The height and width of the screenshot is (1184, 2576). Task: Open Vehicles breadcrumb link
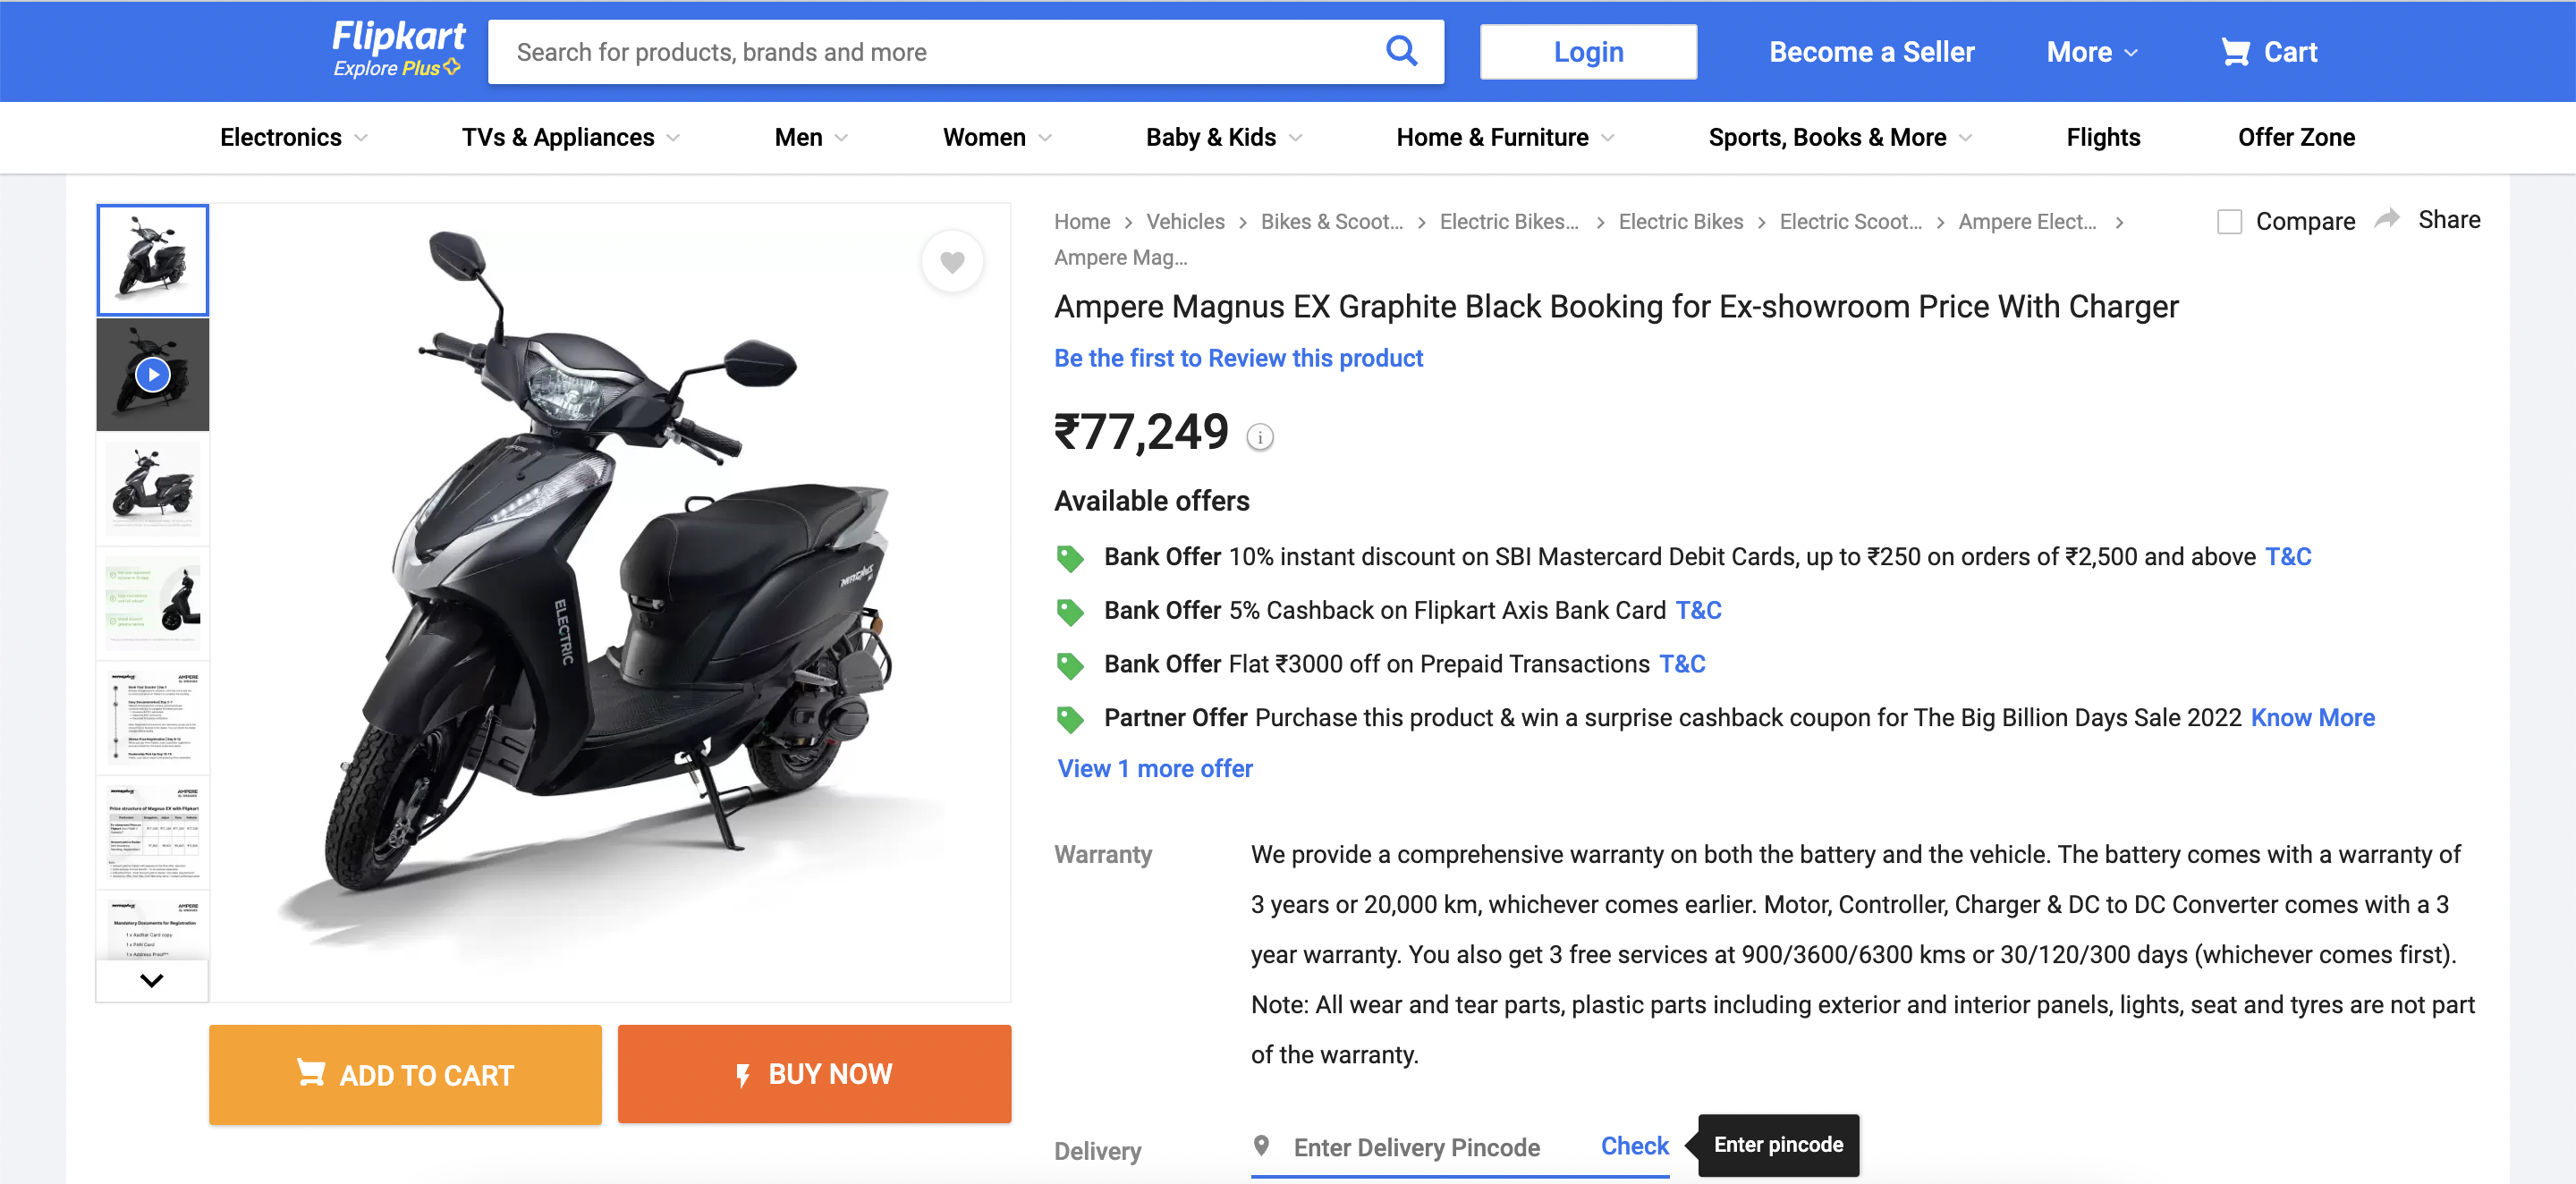click(x=1185, y=221)
